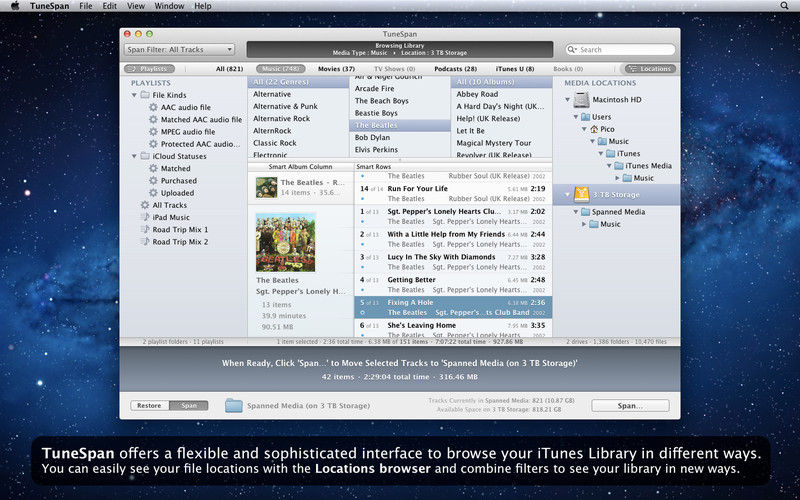Open the Edit menu
Screen dimensions: 800x500
point(109,6)
